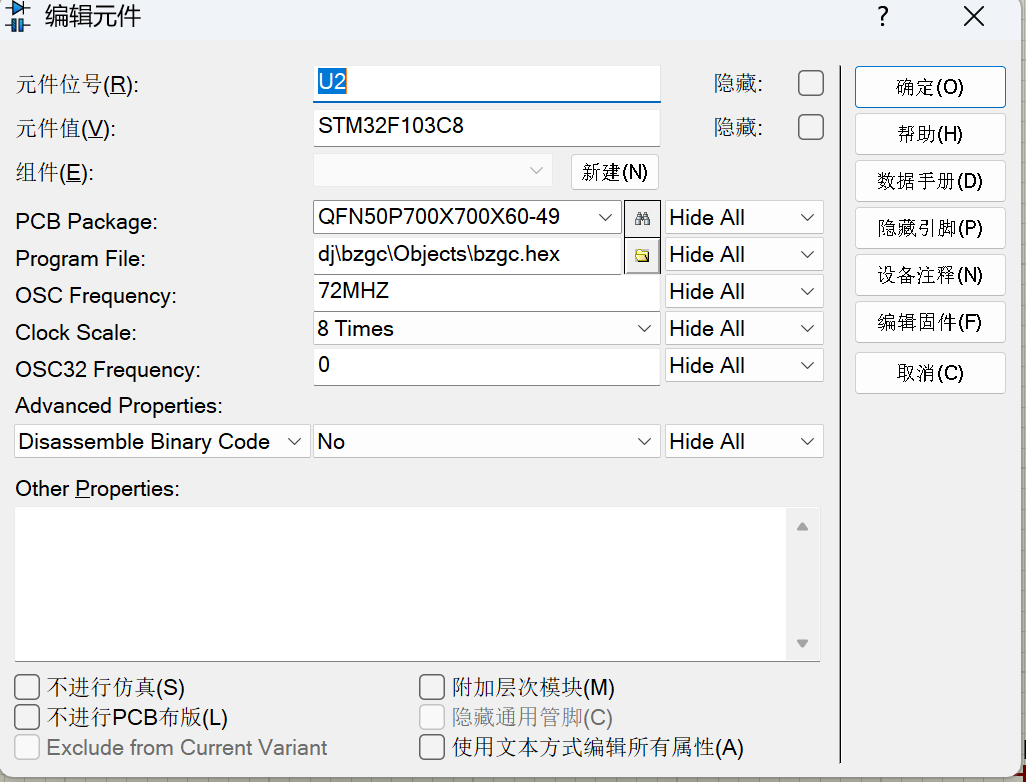Open Hide All dropdown for OSC32 Frequency
Viewport: 1026px width, 782px height.
click(x=744, y=365)
